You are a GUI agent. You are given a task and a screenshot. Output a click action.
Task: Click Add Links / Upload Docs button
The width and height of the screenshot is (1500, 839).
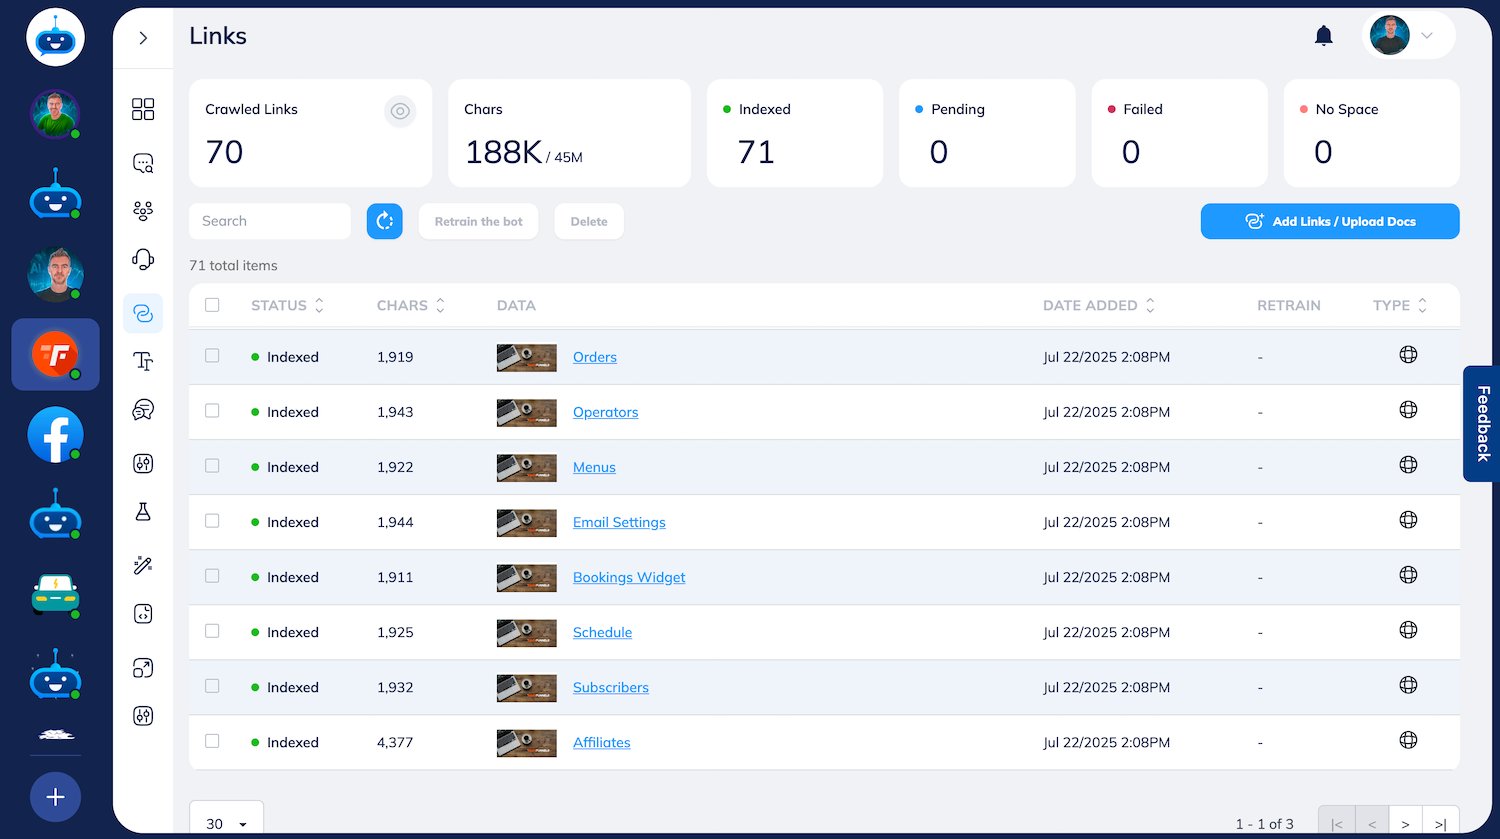tap(1329, 221)
